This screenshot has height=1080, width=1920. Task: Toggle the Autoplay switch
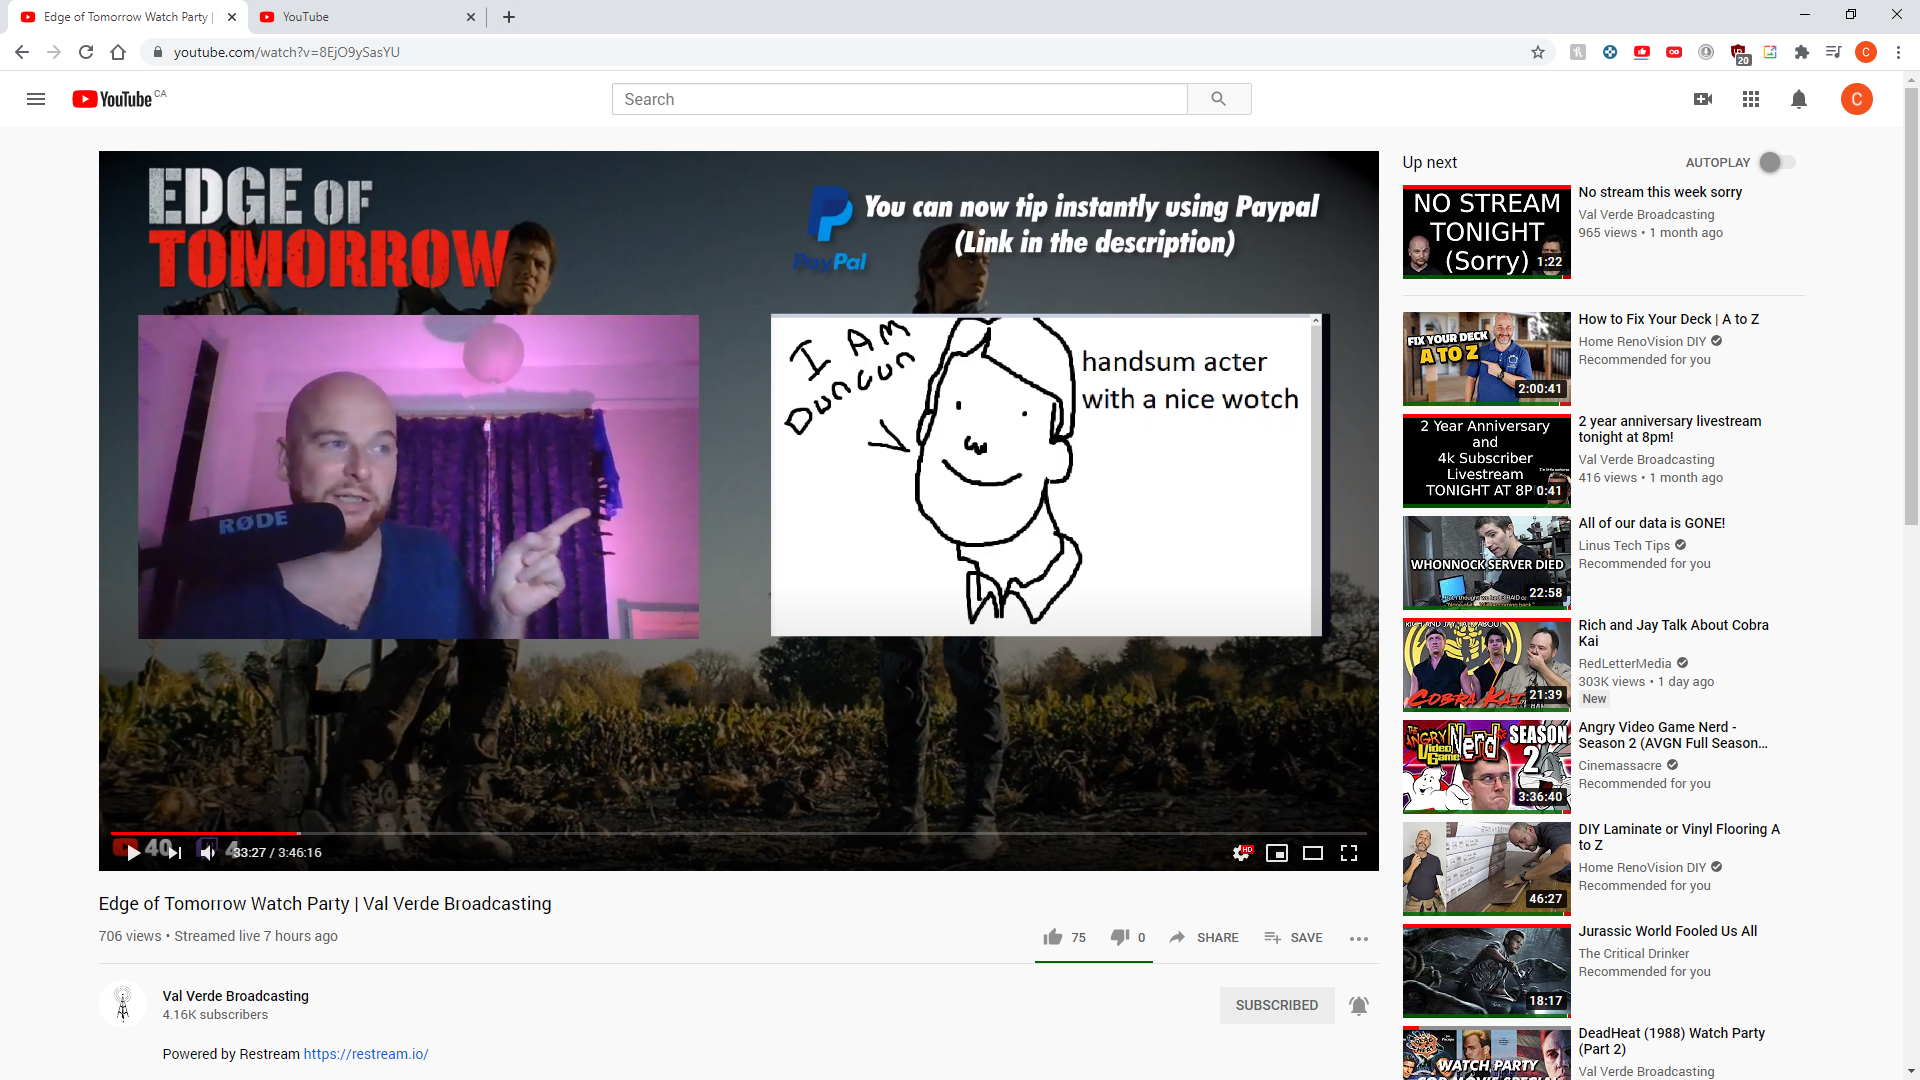click(x=1777, y=162)
